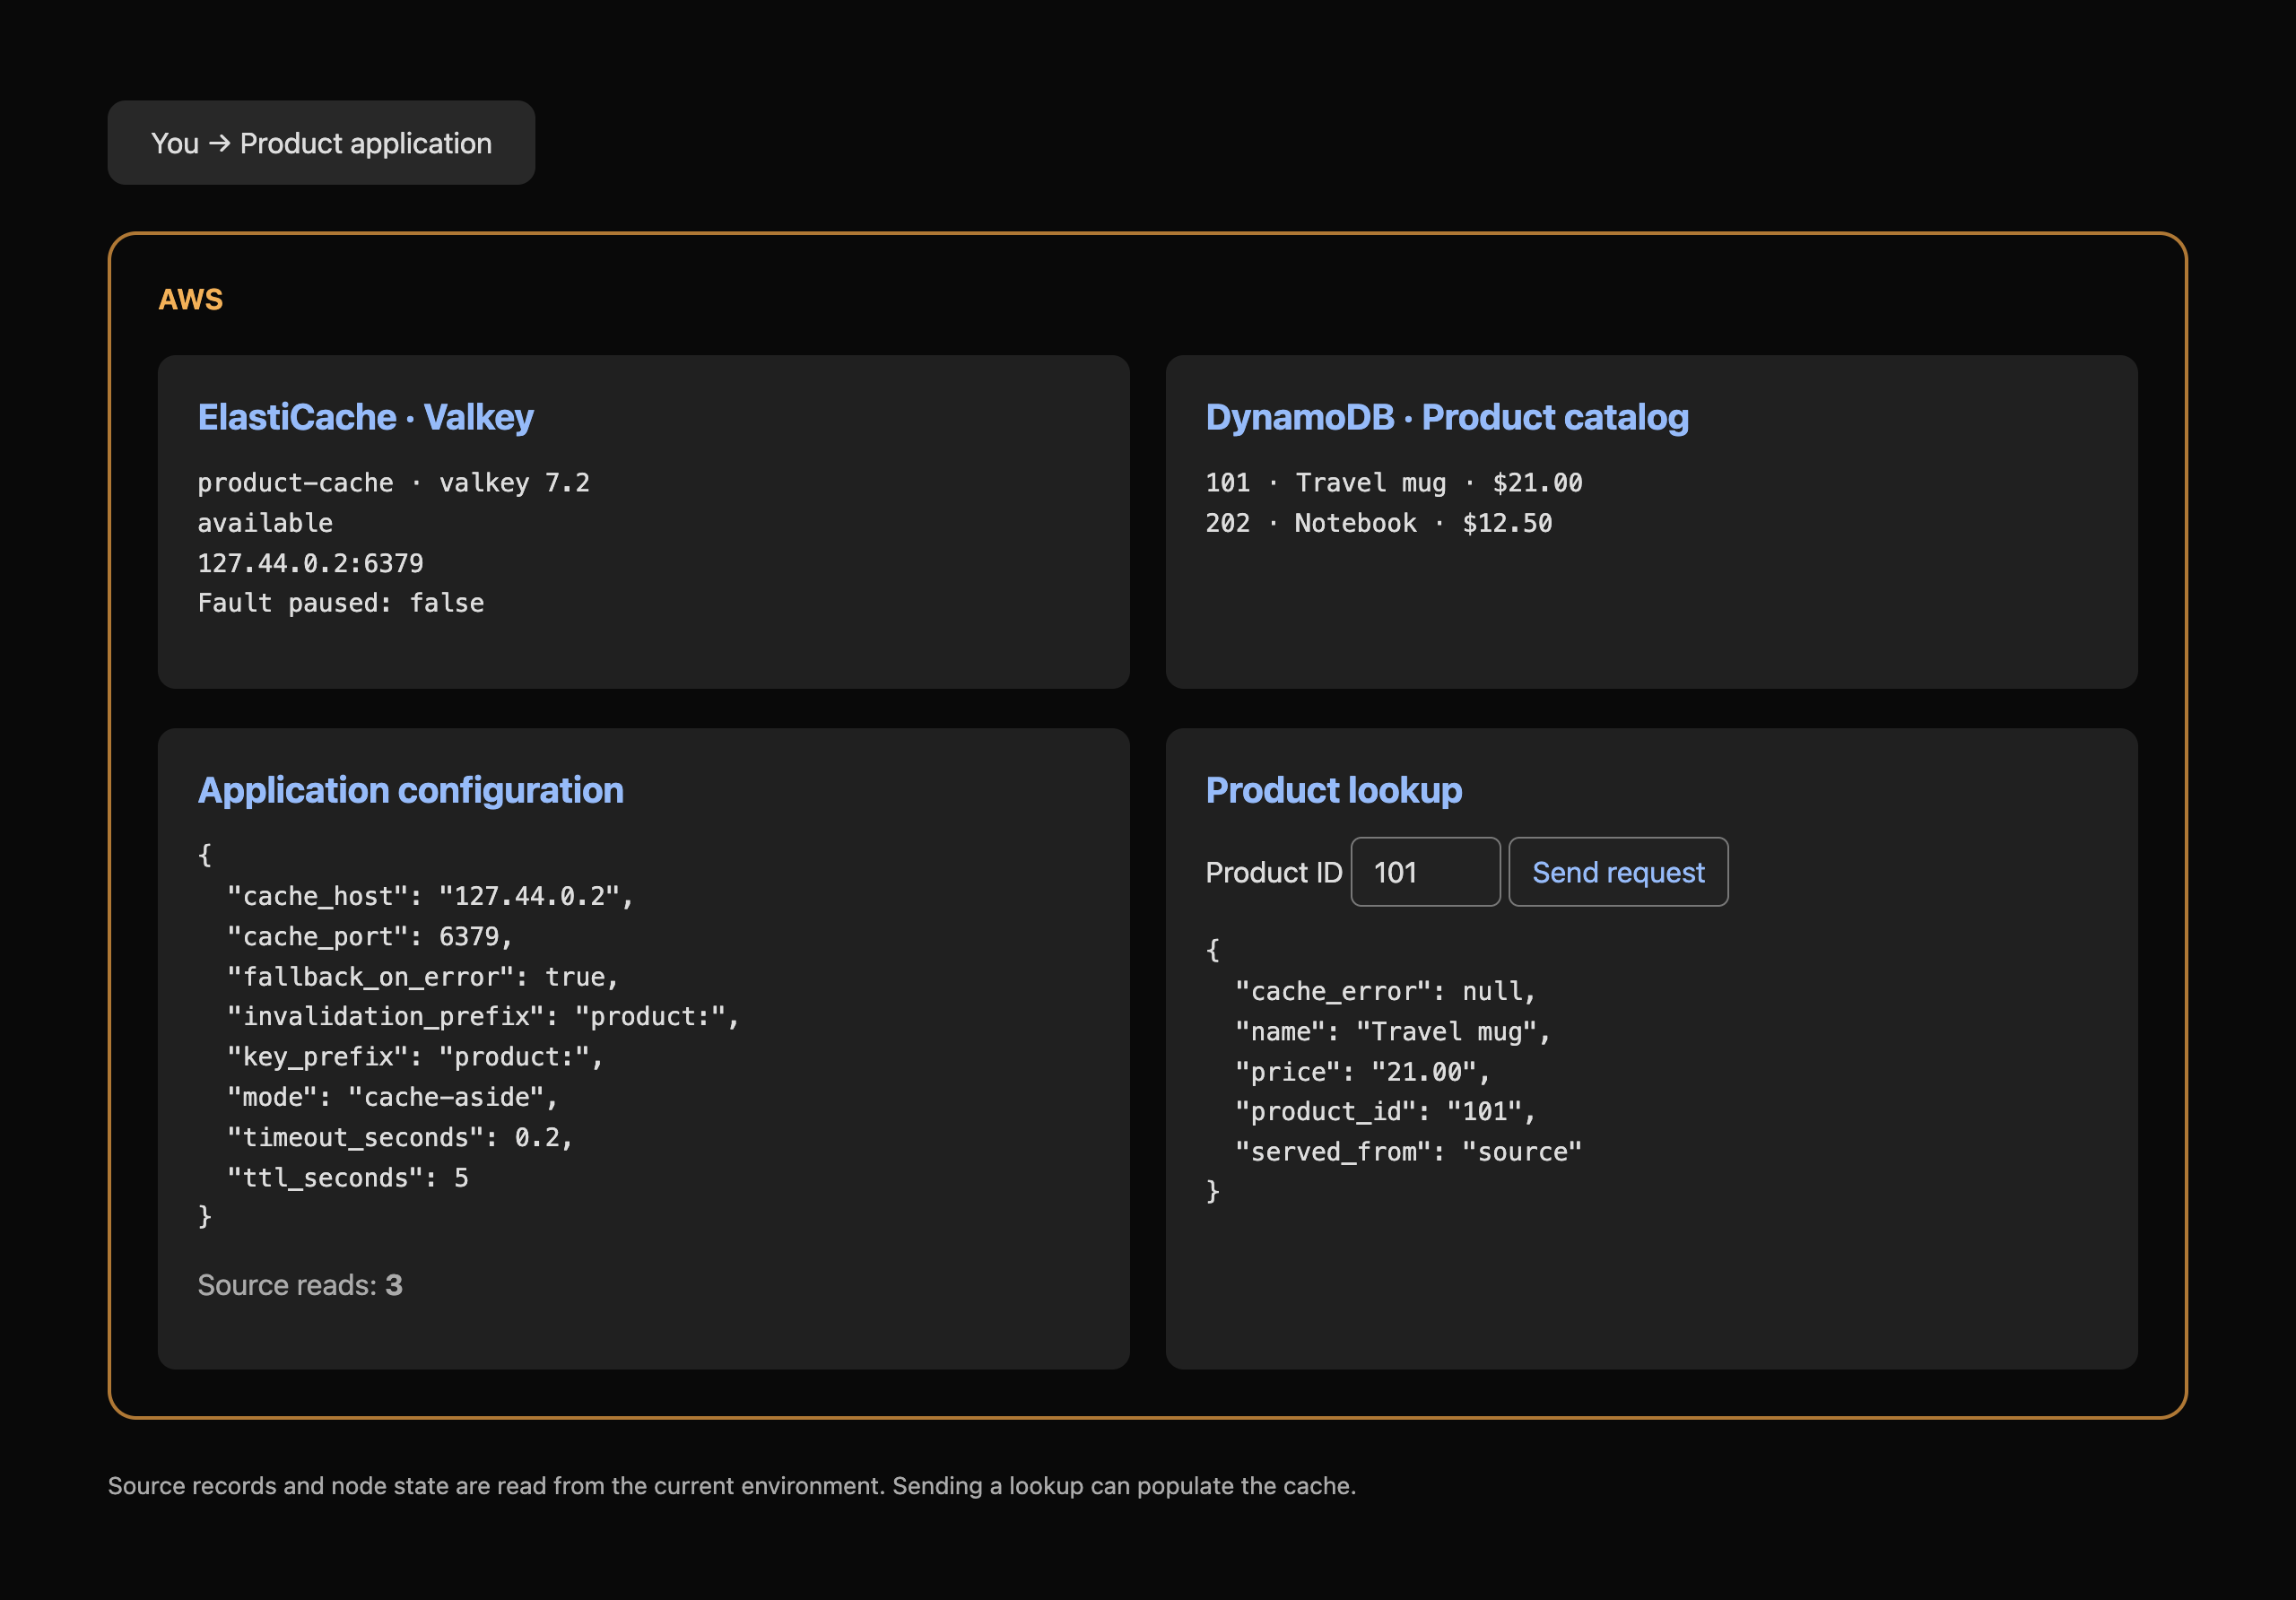Click the 'Source reads: 3' counter
The height and width of the screenshot is (1600, 2296).
[300, 1285]
